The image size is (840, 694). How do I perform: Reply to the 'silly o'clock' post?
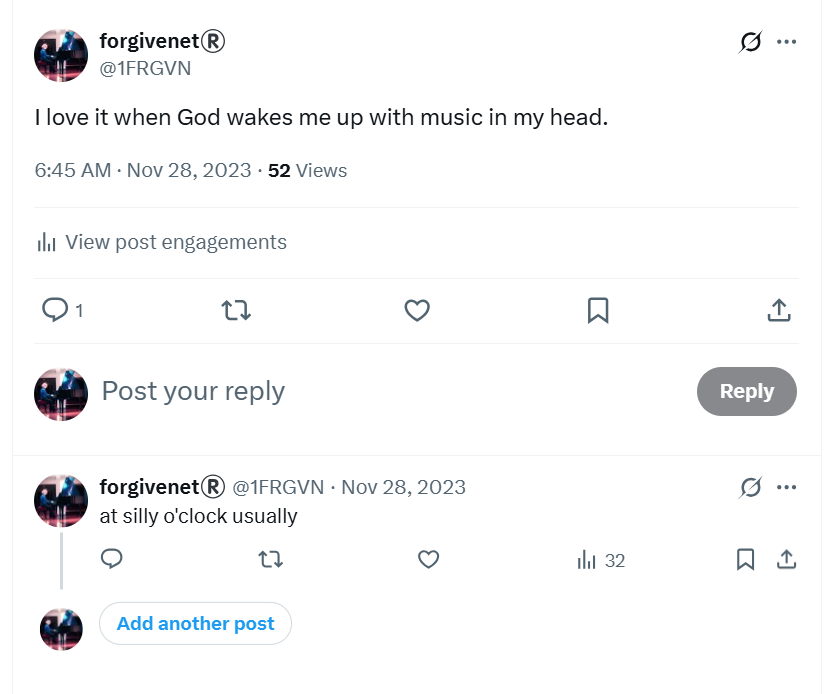pyautogui.click(x=111, y=559)
